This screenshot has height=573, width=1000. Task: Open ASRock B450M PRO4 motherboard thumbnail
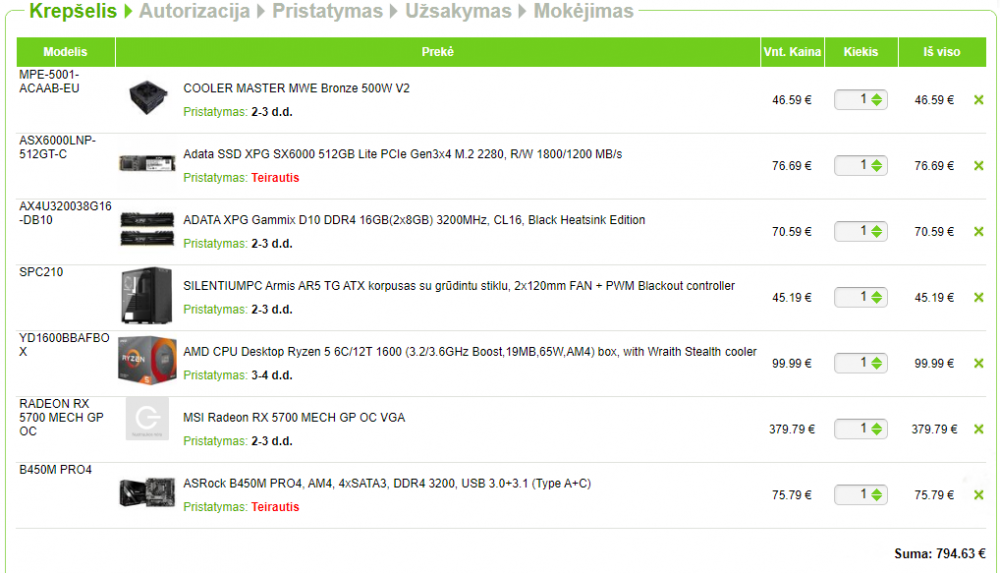pos(147,493)
